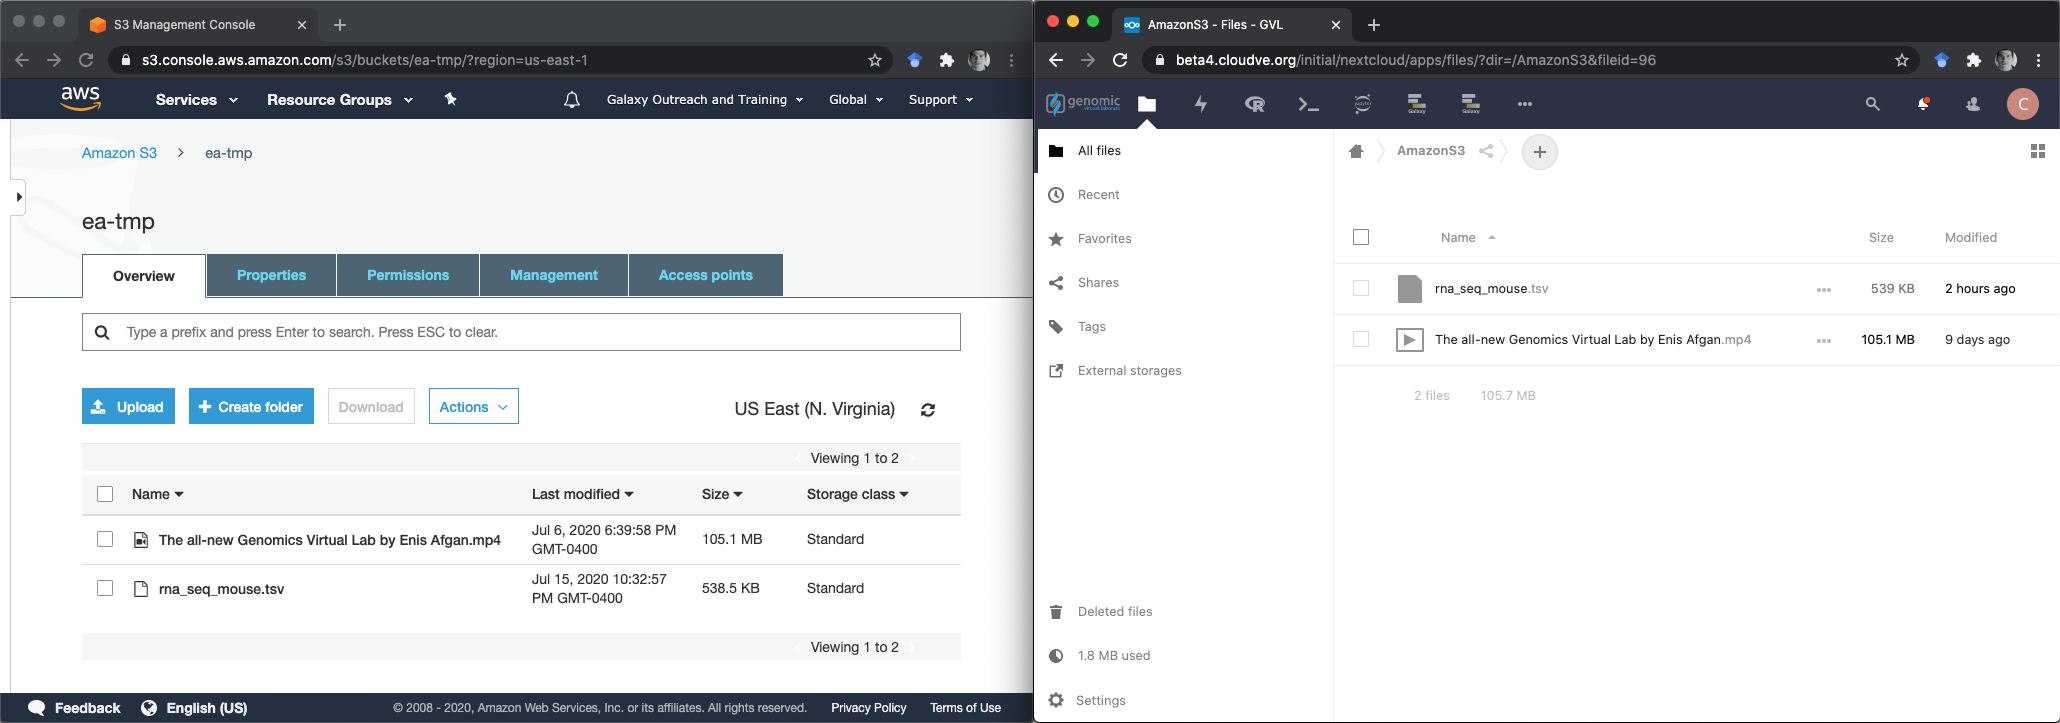This screenshot has height=723, width=2060.
Task: Open the notifications bell in GVL
Action: click(1923, 104)
